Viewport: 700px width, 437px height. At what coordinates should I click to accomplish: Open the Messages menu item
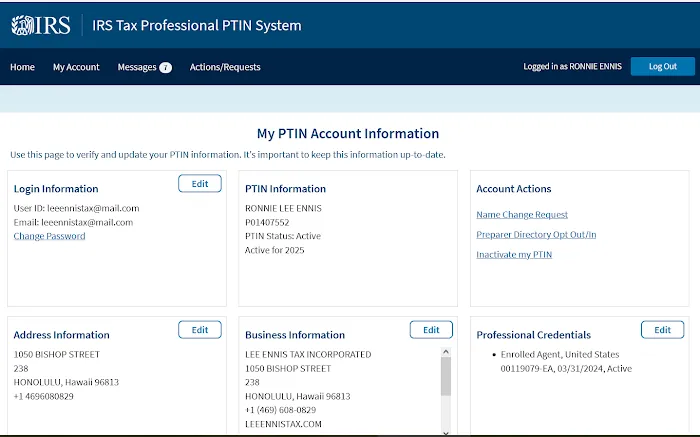coord(137,67)
